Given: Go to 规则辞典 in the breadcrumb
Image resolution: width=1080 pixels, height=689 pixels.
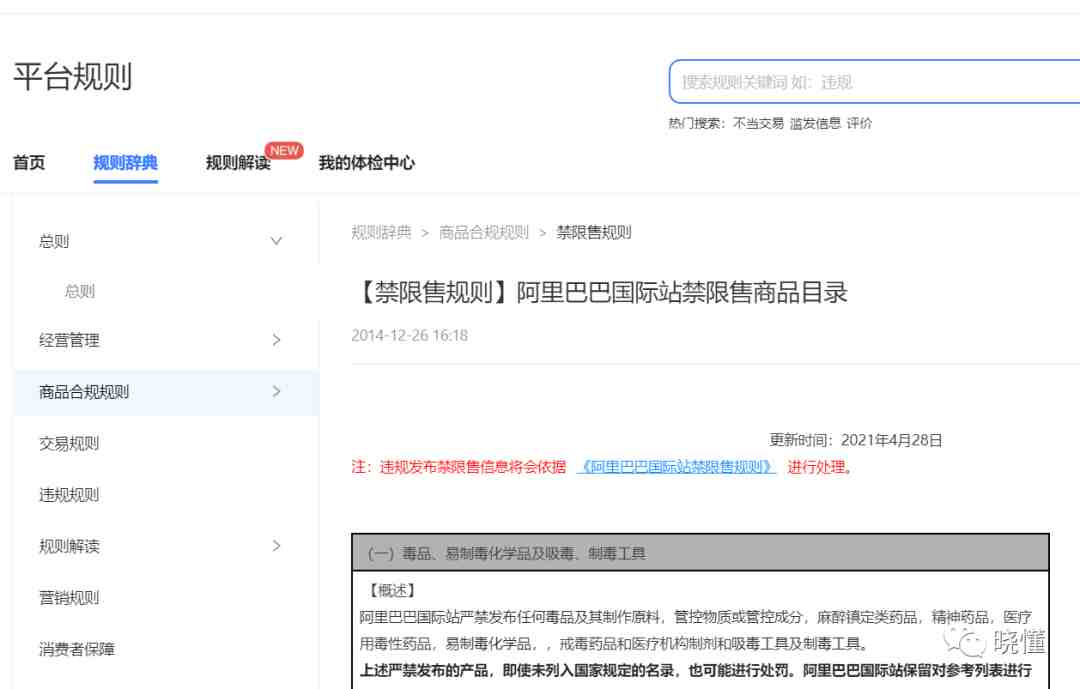Looking at the screenshot, I should point(381,233).
